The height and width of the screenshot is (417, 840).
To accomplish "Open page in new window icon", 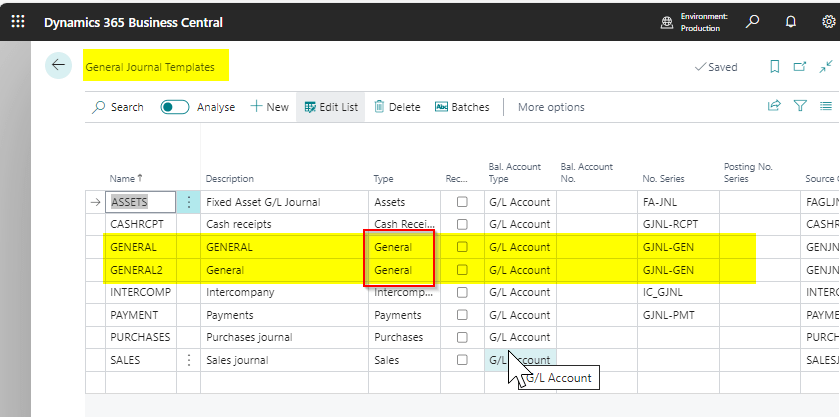I will (x=799, y=67).
